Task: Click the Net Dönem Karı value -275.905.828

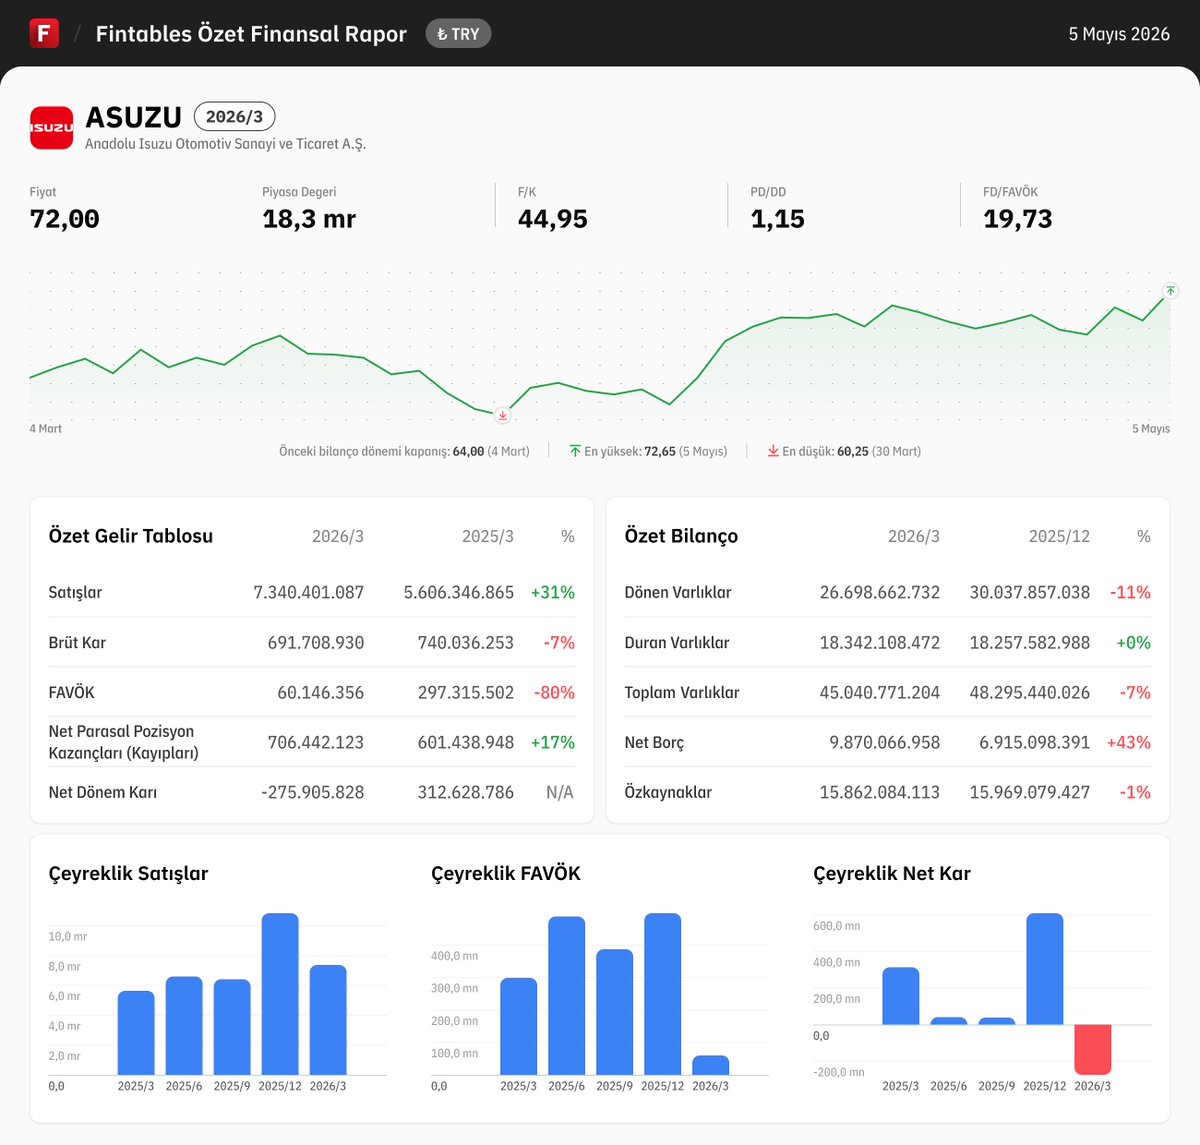Action: tap(313, 792)
